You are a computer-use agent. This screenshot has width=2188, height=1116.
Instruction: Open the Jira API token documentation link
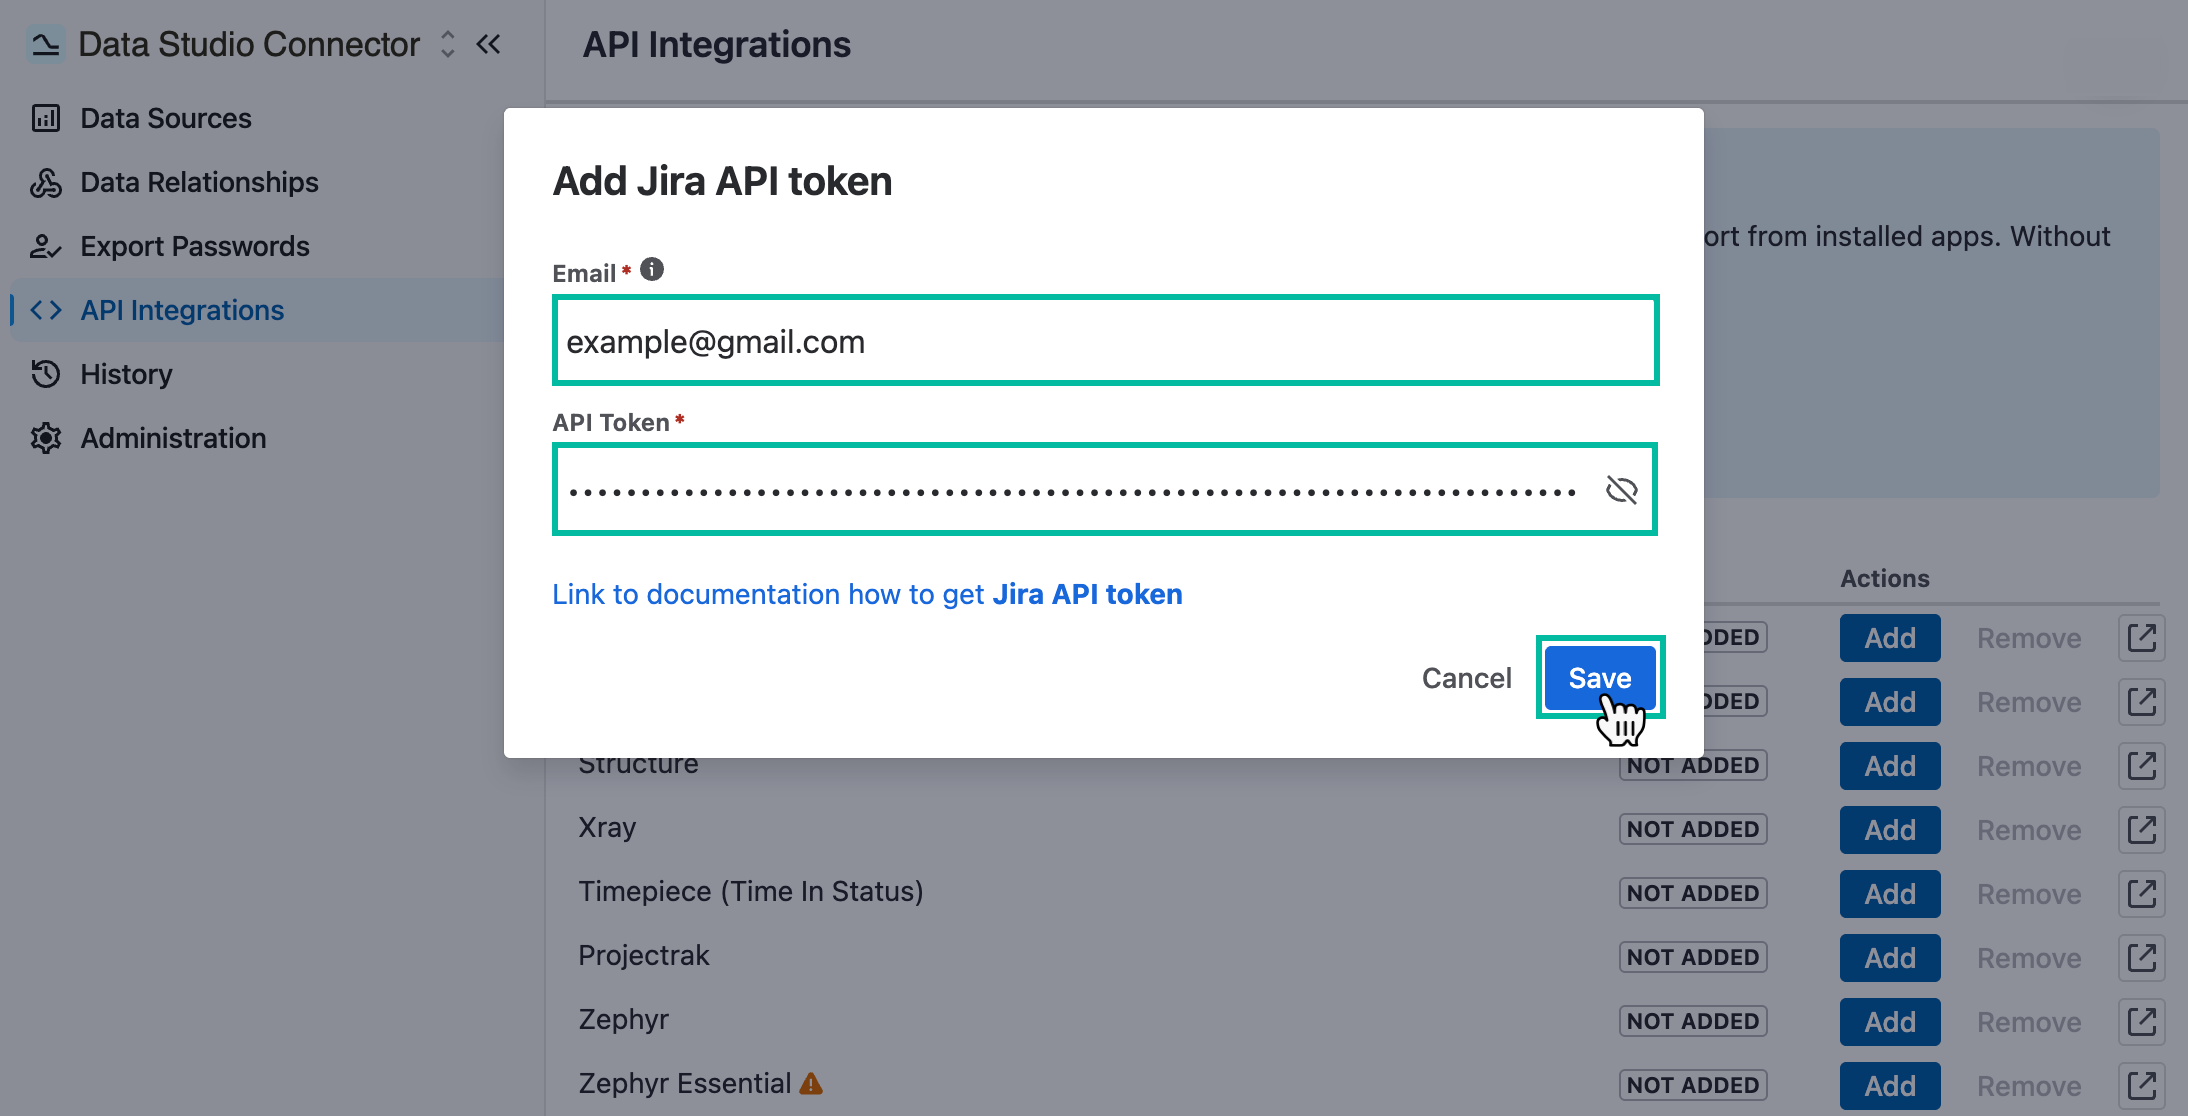(867, 594)
